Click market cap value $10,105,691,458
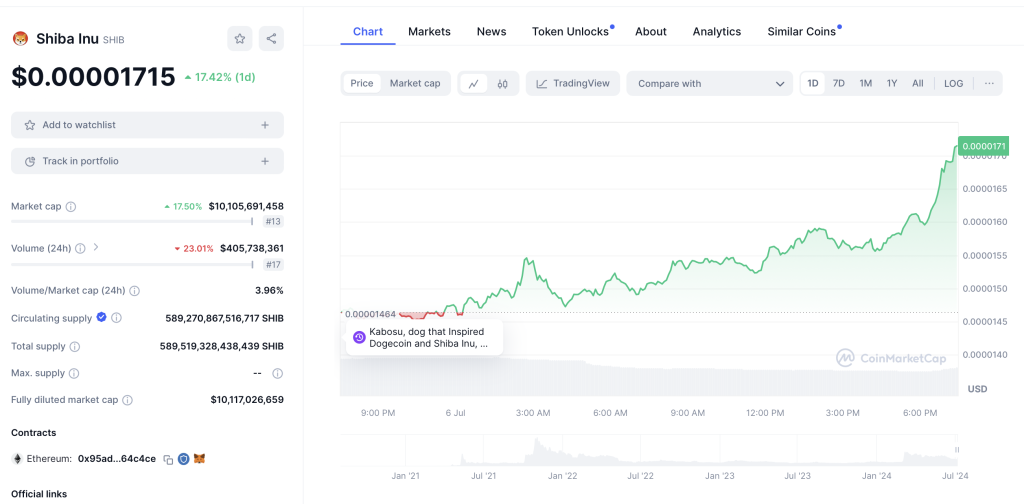This screenshot has height=504, width=1024. pyautogui.click(x=246, y=206)
